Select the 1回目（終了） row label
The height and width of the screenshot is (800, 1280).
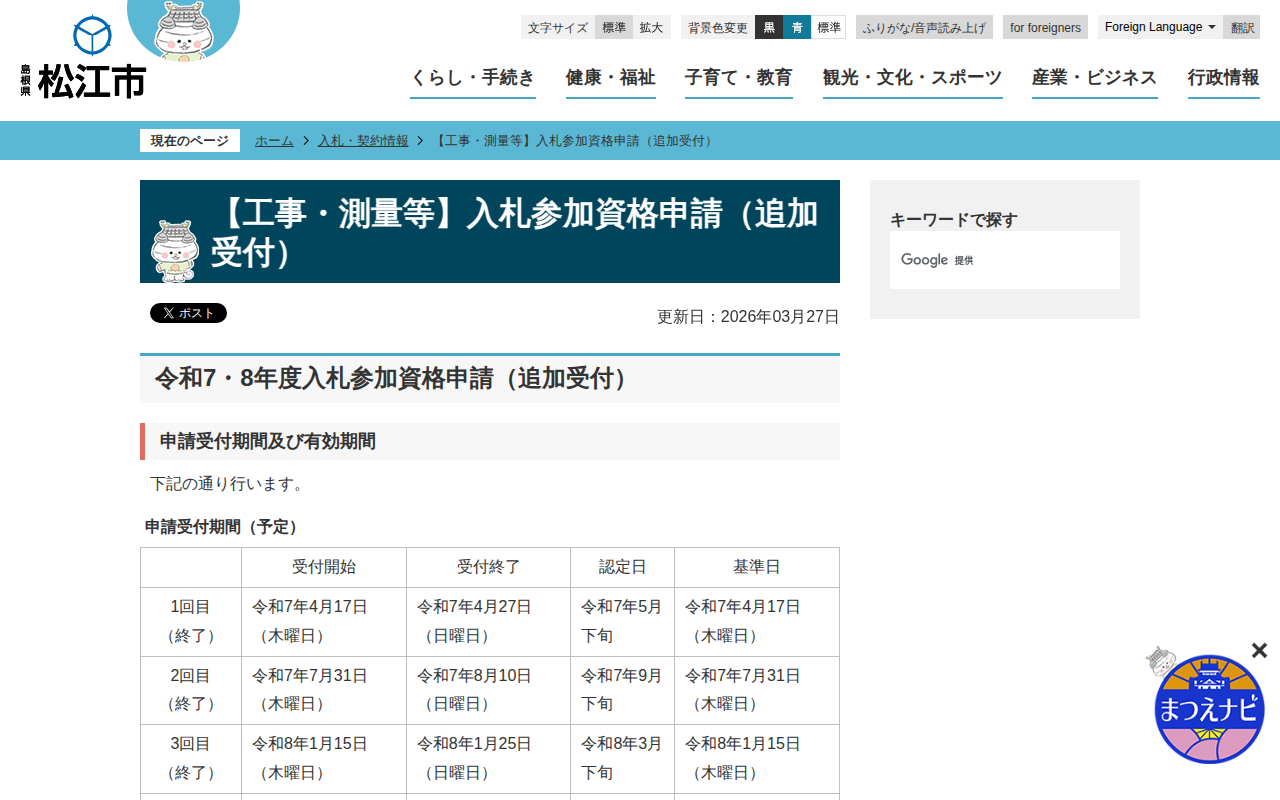coord(191,621)
